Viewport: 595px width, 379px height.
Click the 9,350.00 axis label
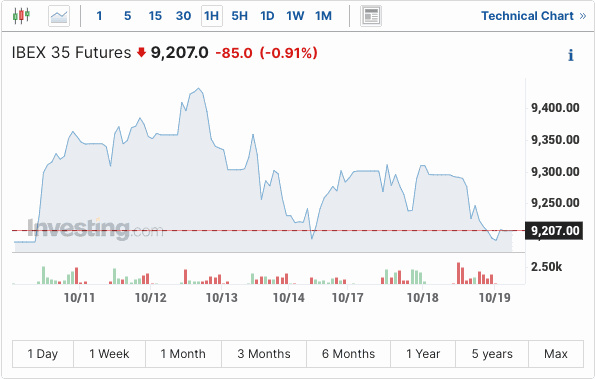point(555,140)
